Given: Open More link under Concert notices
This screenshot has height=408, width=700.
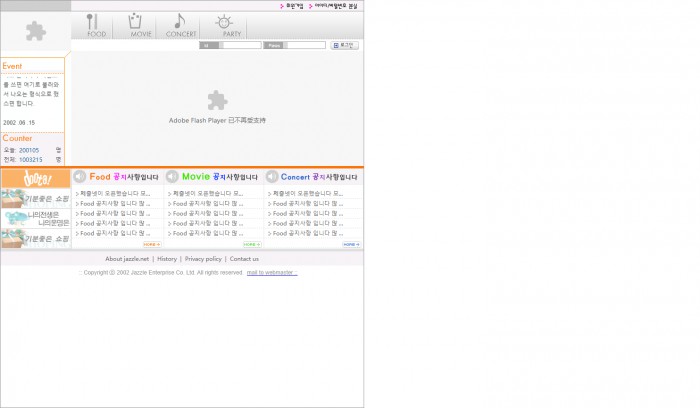Looking at the screenshot, I should click(x=350, y=244).
